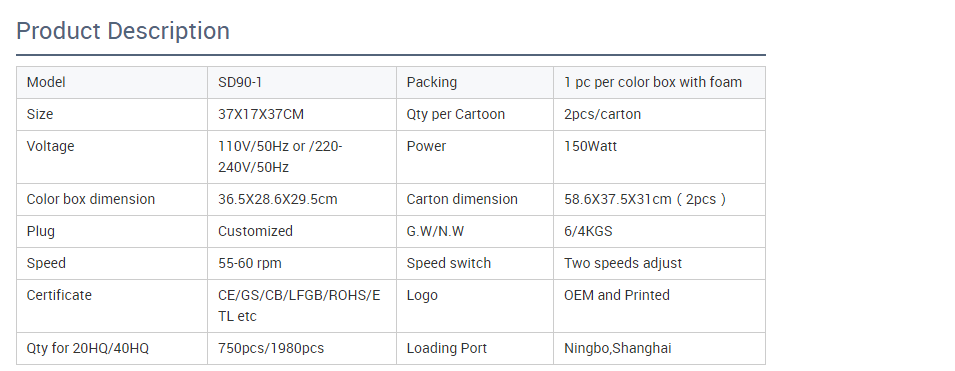Select the SD90-1 model value cell

coord(301,82)
